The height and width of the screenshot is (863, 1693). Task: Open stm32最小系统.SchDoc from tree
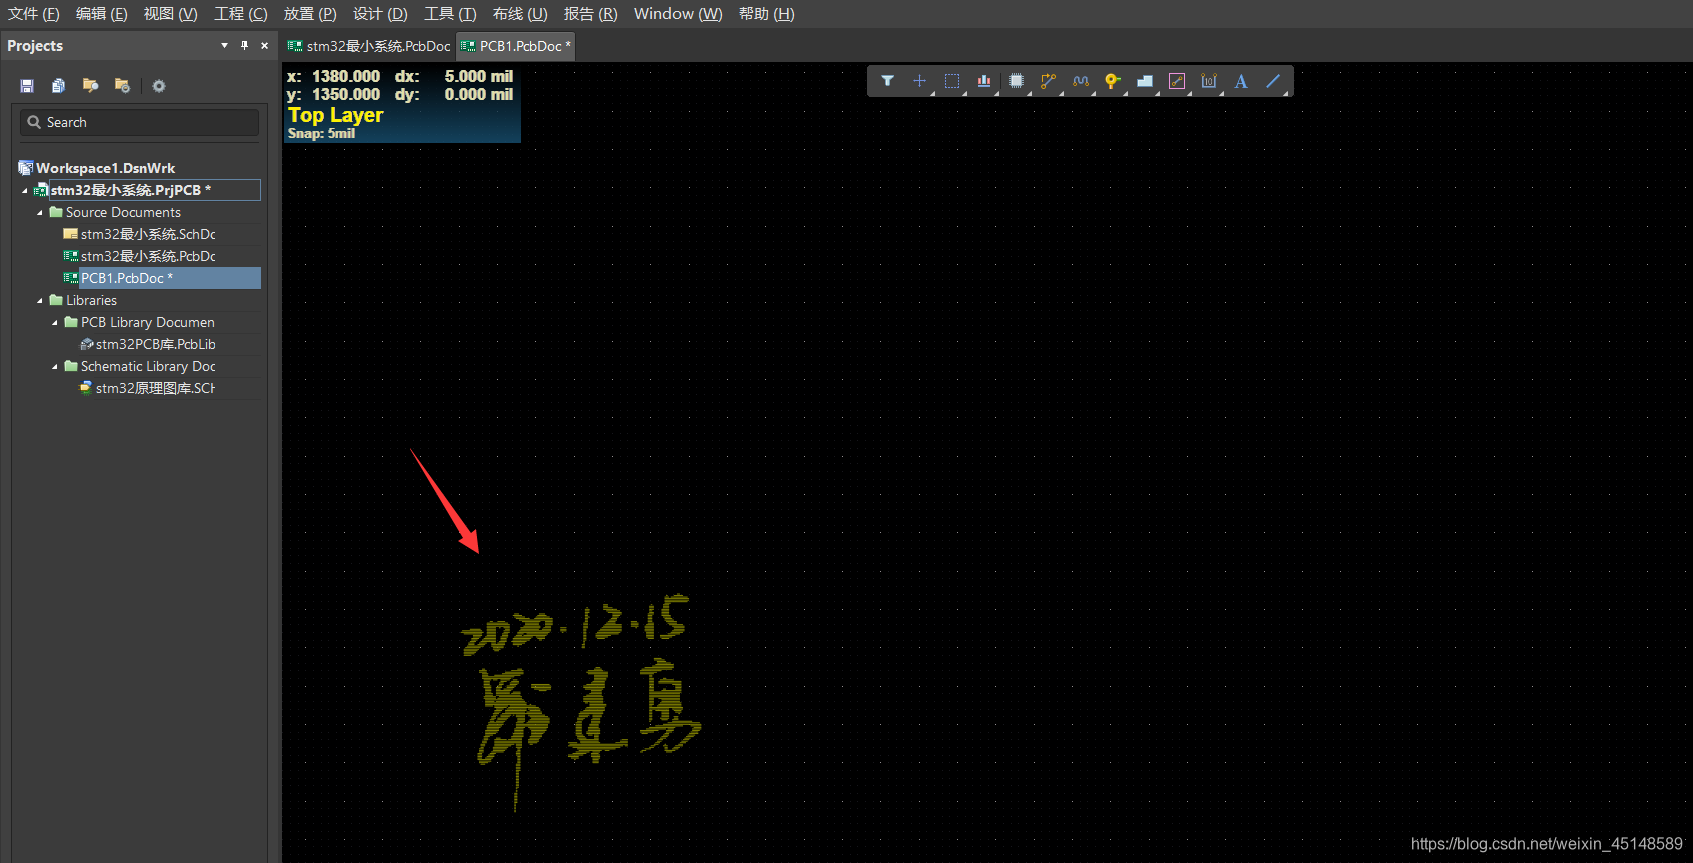pos(148,234)
